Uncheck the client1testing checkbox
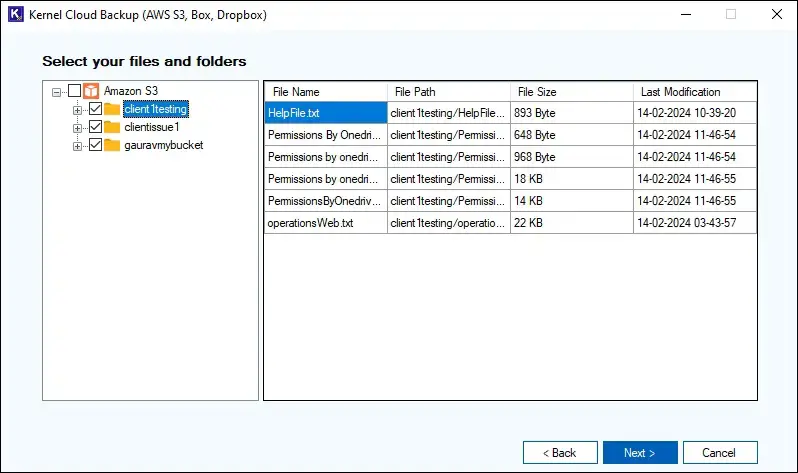Viewport: 798px width, 473px height. click(95, 108)
